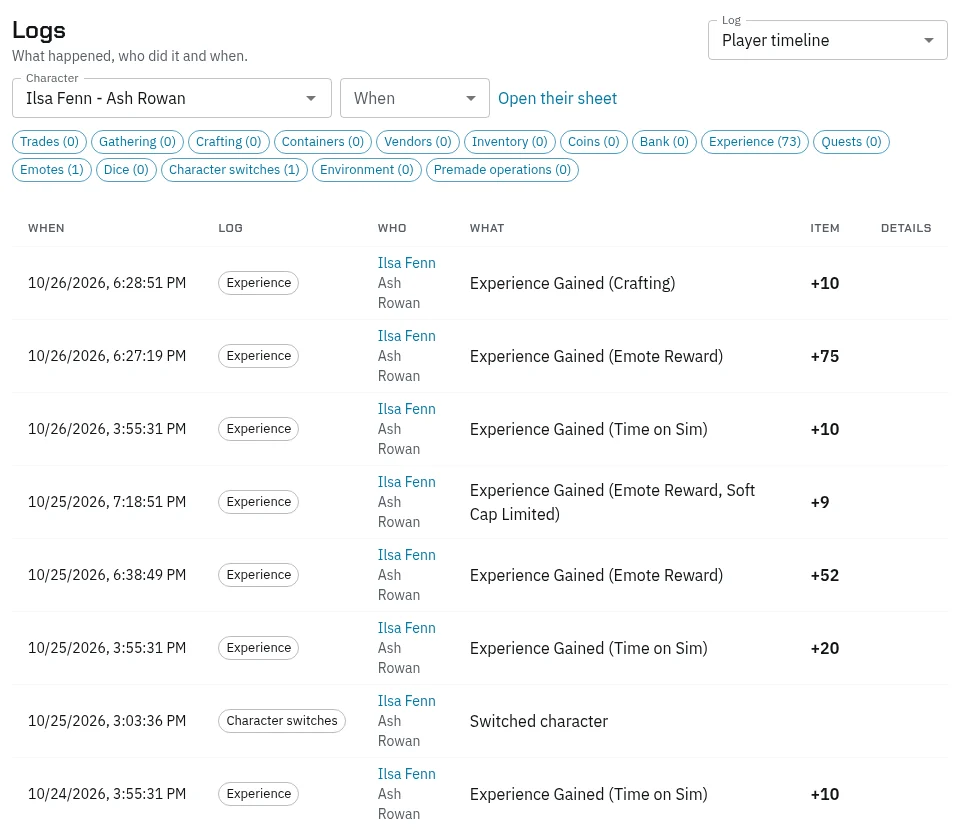960x830 pixels.
Task: Open Ilsa Fenn link in the 10/24/2026 row
Action: [x=407, y=774]
